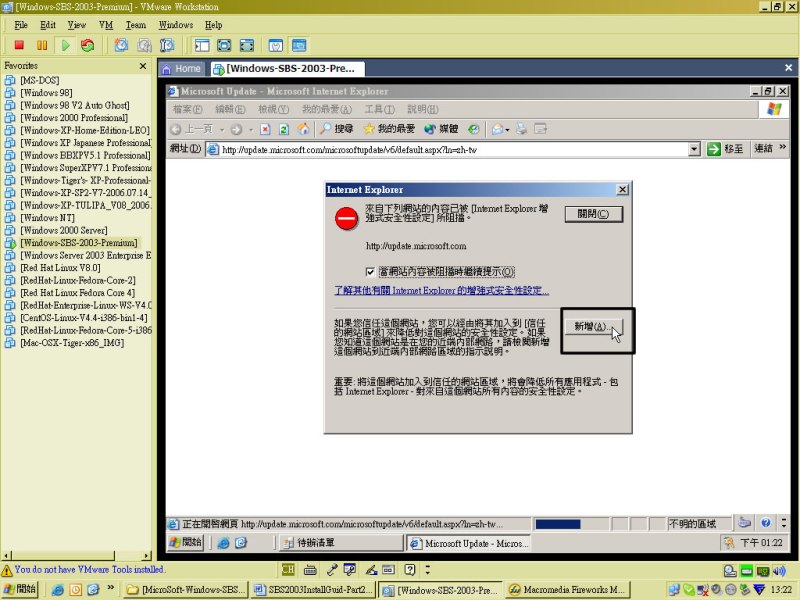Select [Windows 2000 Server] favorite
Image resolution: width=800 pixels, height=600 pixels.
click(64, 231)
